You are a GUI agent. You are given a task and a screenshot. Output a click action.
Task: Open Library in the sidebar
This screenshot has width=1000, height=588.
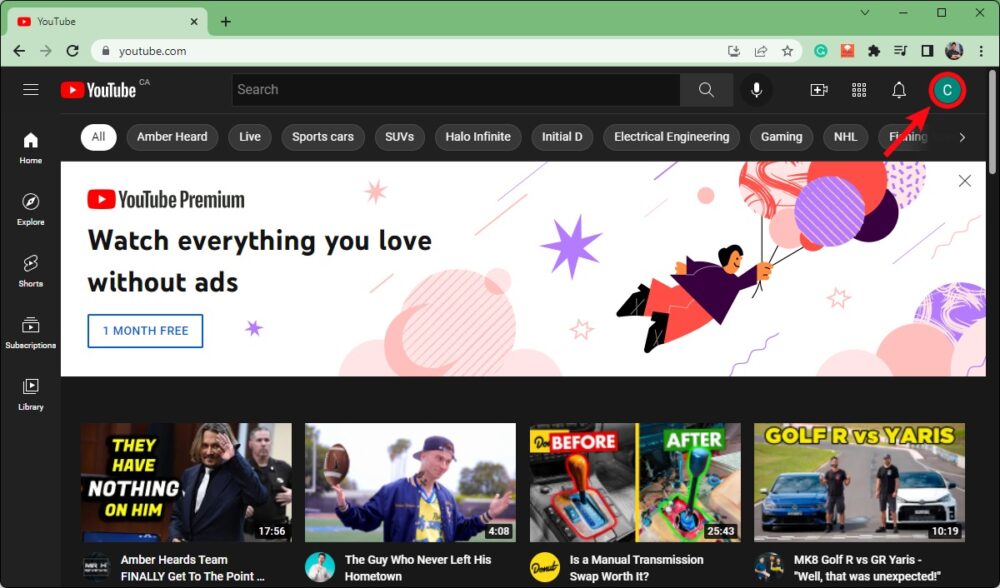(31, 393)
